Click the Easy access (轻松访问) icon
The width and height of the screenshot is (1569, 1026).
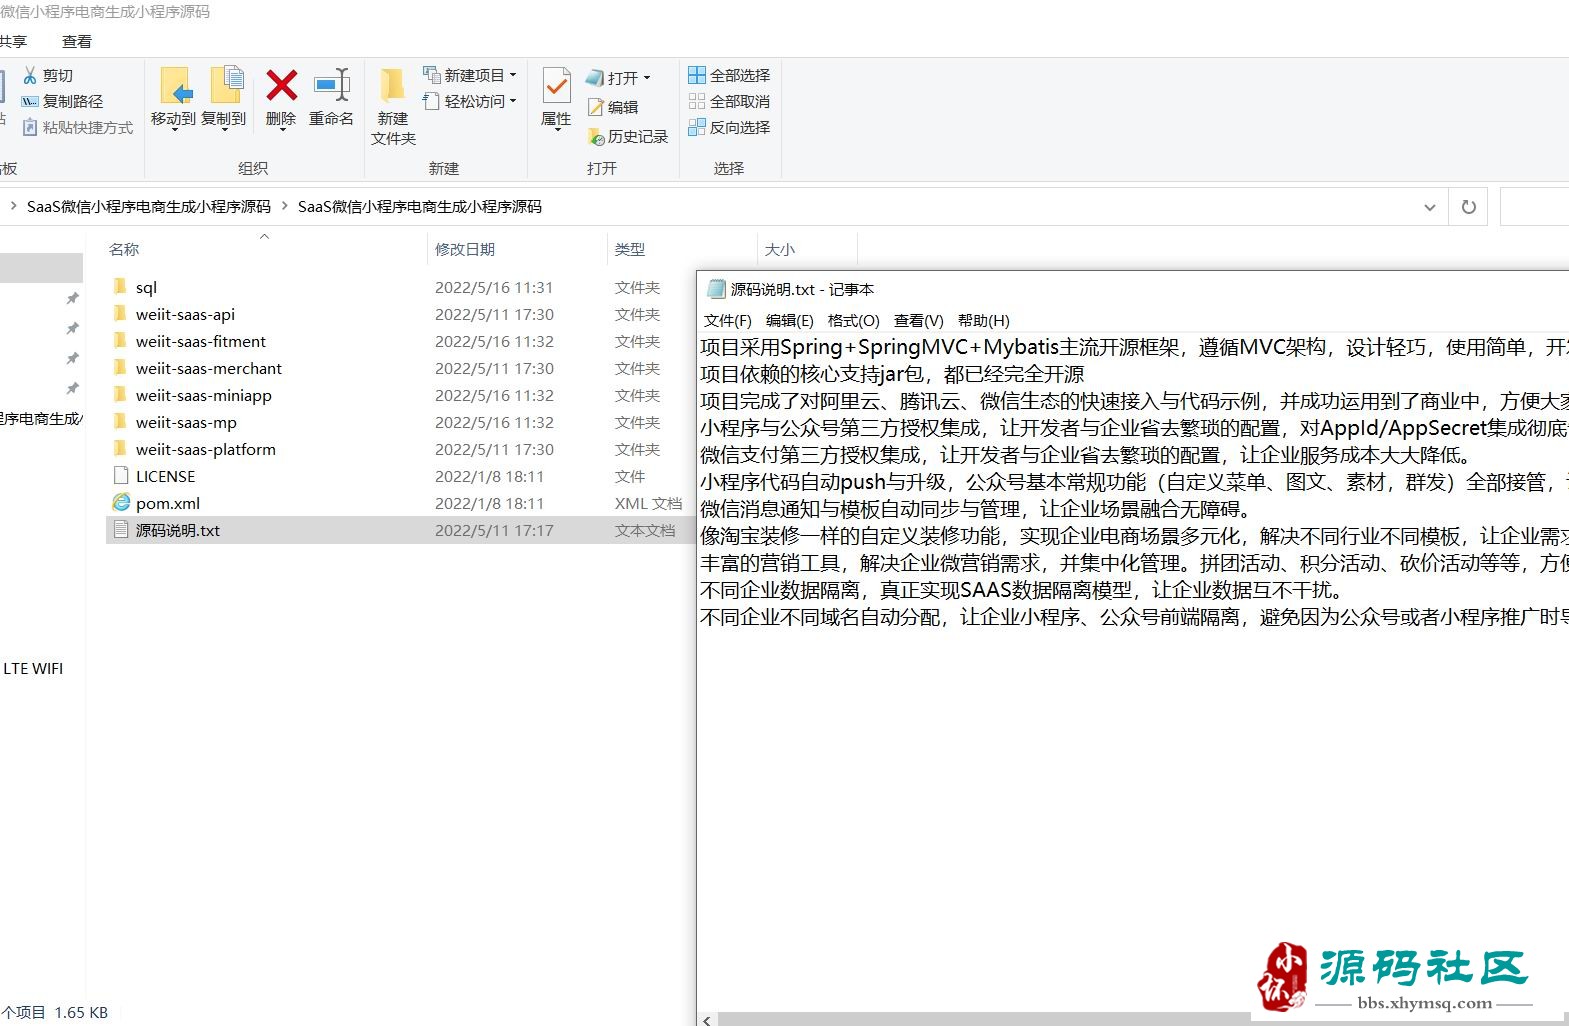tap(432, 101)
